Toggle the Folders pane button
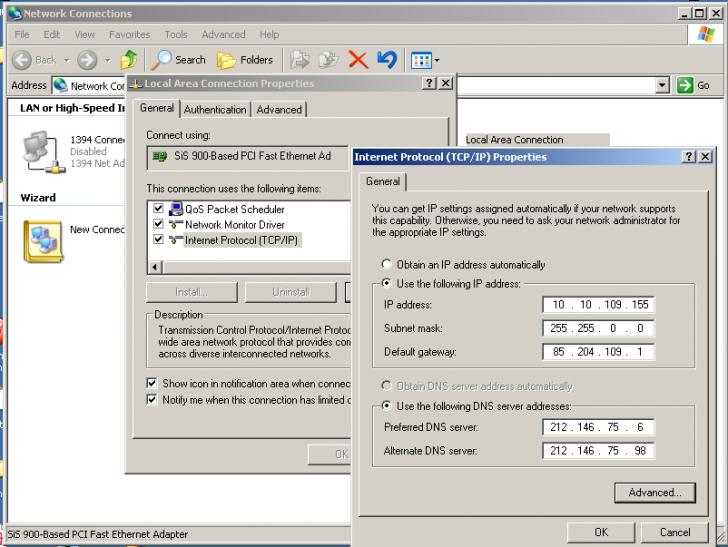728x547 pixels. 245,60
